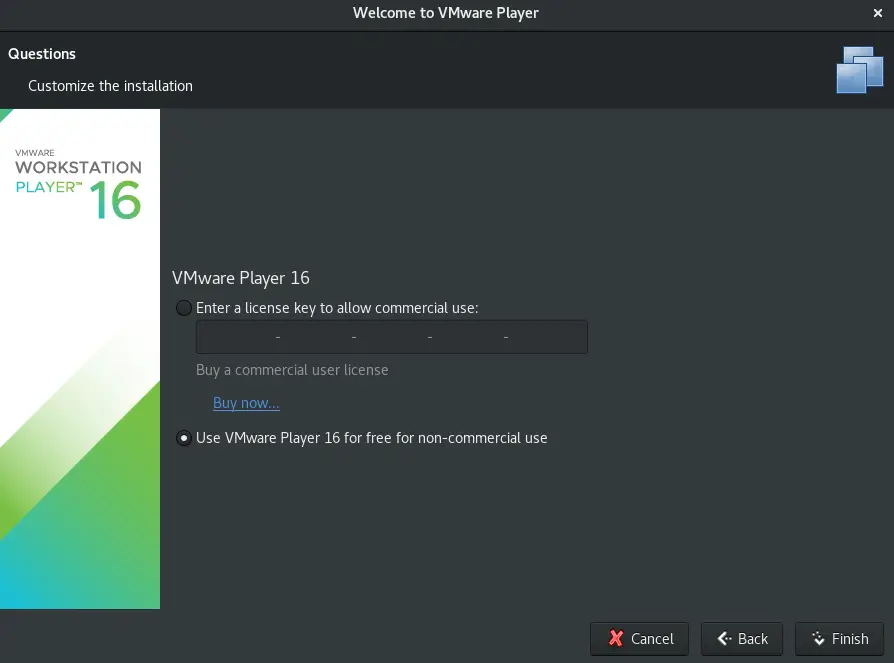Click the red X icon on Cancel button
The width and height of the screenshot is (894, 663).
click(616, 638)
